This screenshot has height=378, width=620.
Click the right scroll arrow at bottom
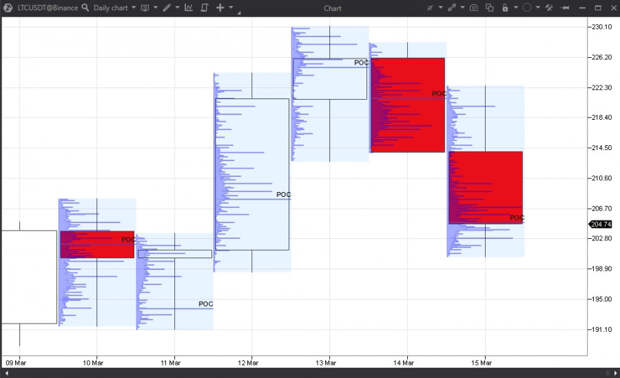pos(615,373)
